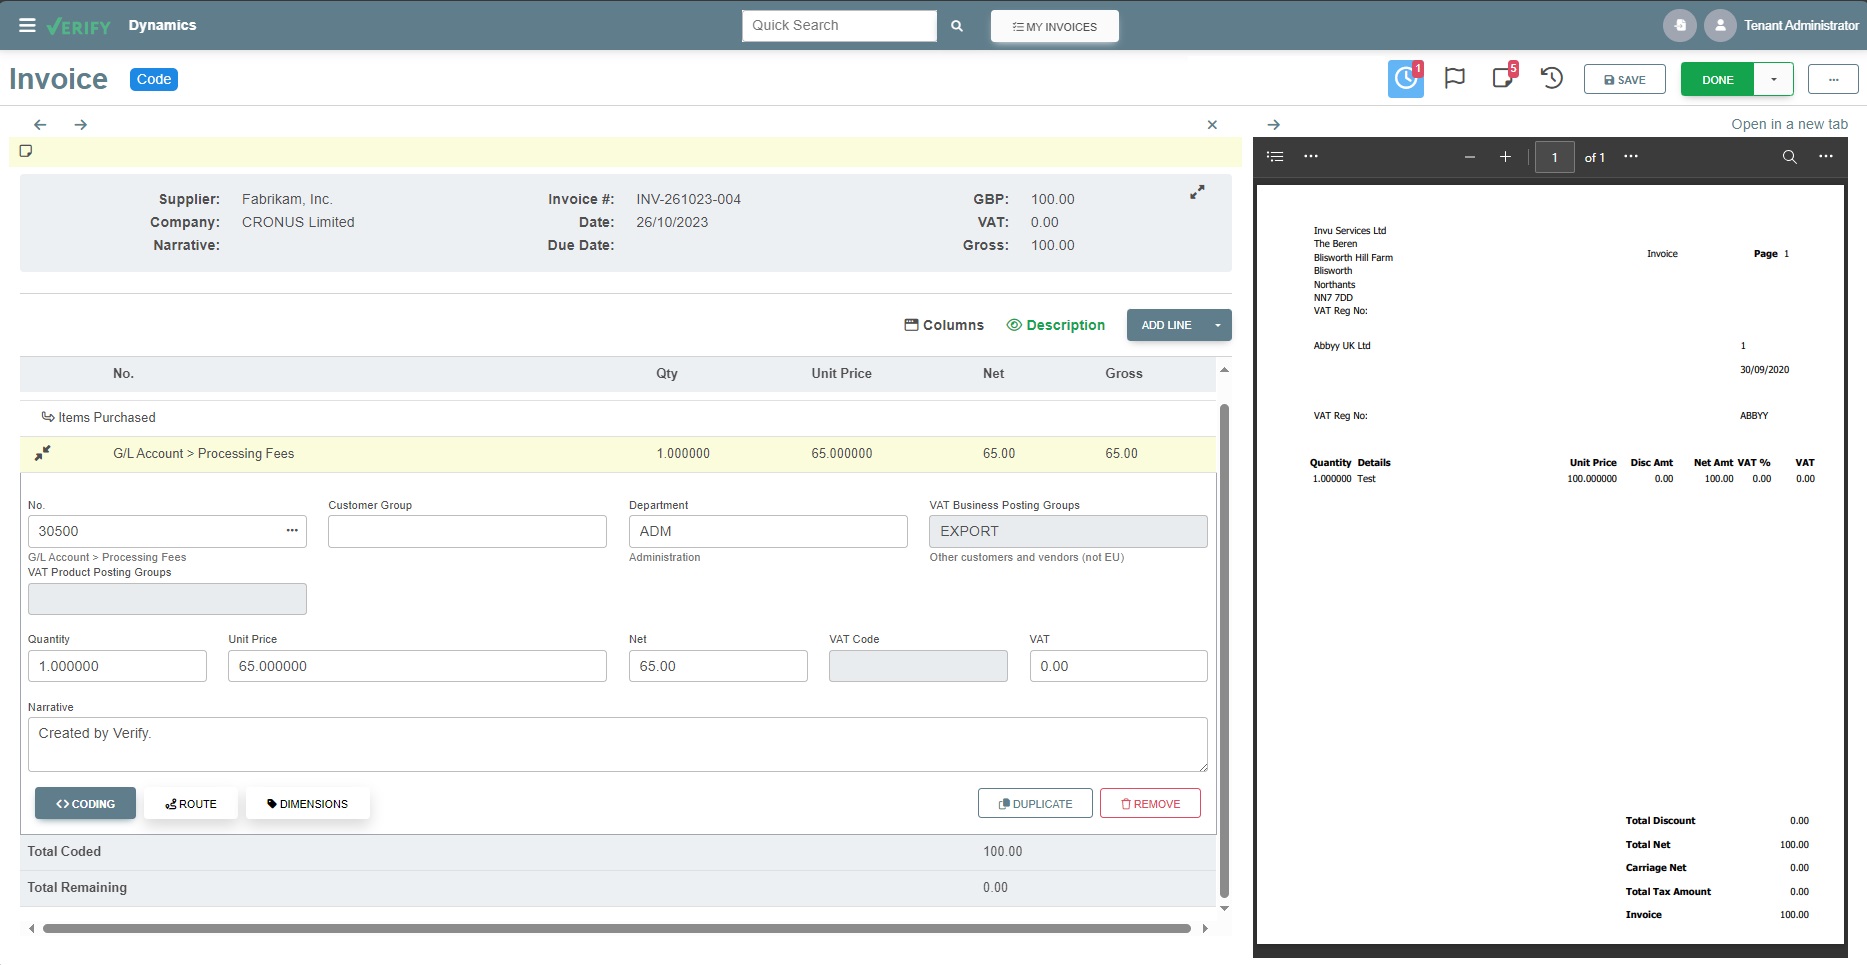The image size is (1867, 965).
Task: Click Open in a new tab link
Action: 1789,124
